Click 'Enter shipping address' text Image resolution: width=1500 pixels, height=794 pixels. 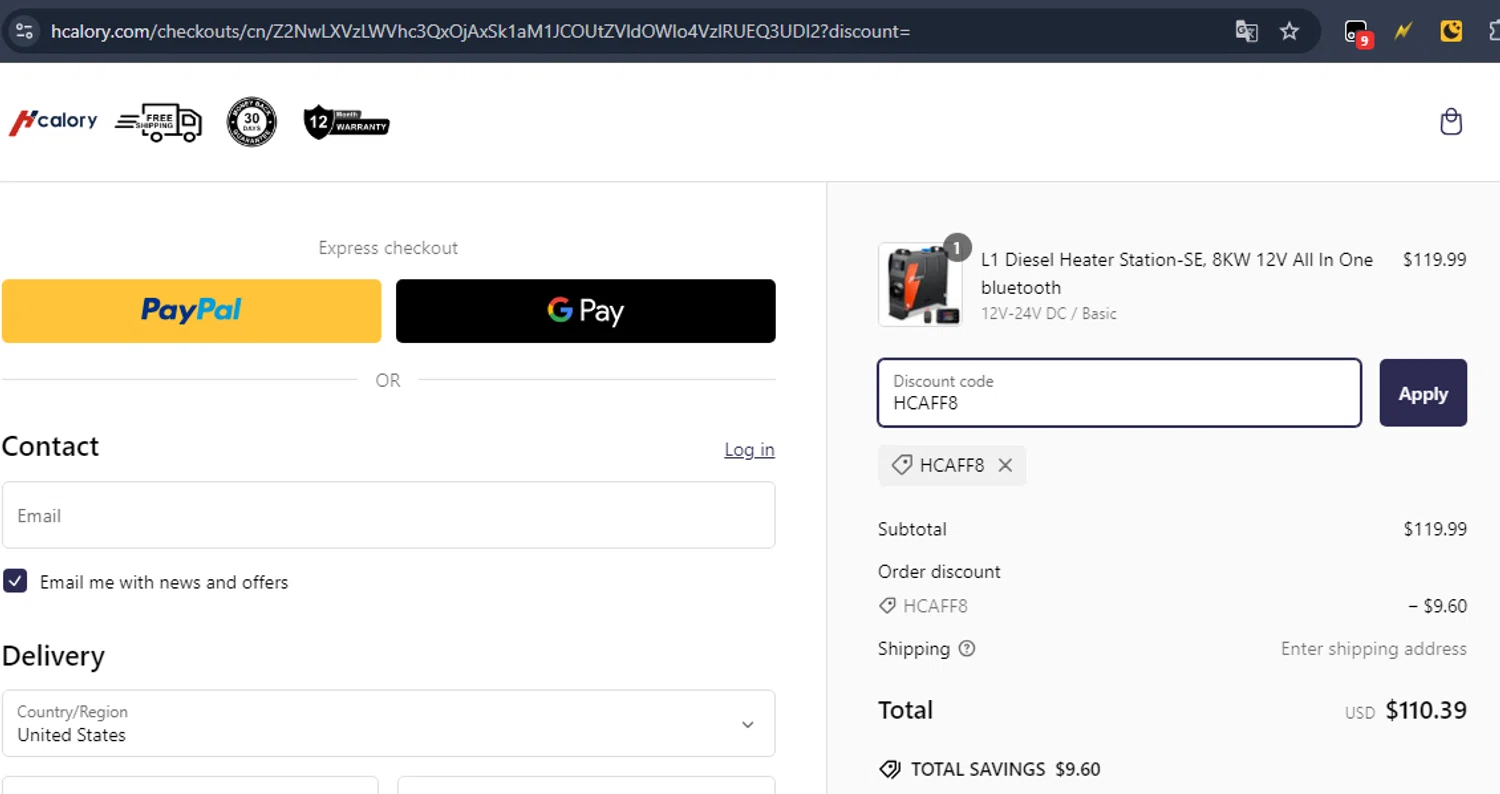click(1374, 649)
